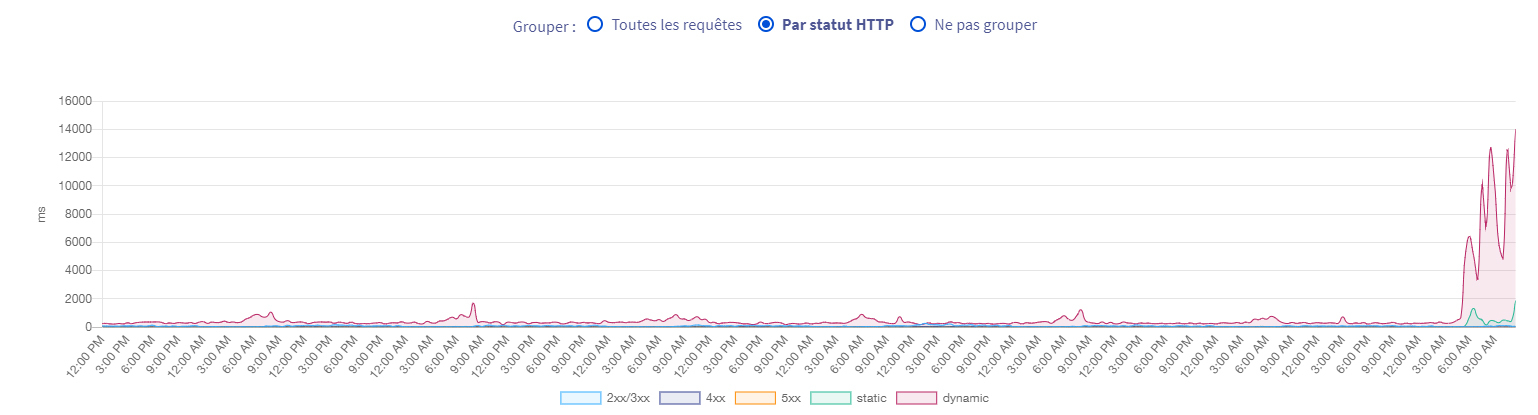The image size is (1538, 415).
Task: Select the 'Par statut HTTP' grouping option
Action: click(767, 24)
